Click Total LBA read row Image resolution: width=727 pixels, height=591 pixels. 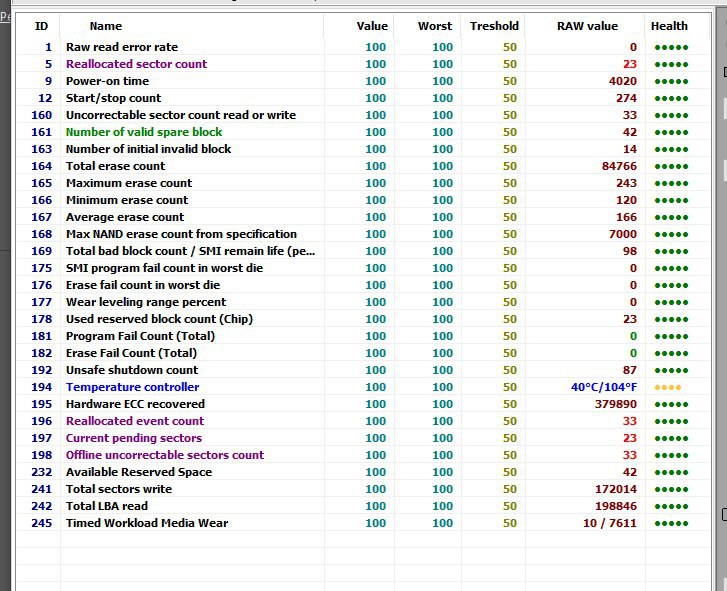coord(363,506)
